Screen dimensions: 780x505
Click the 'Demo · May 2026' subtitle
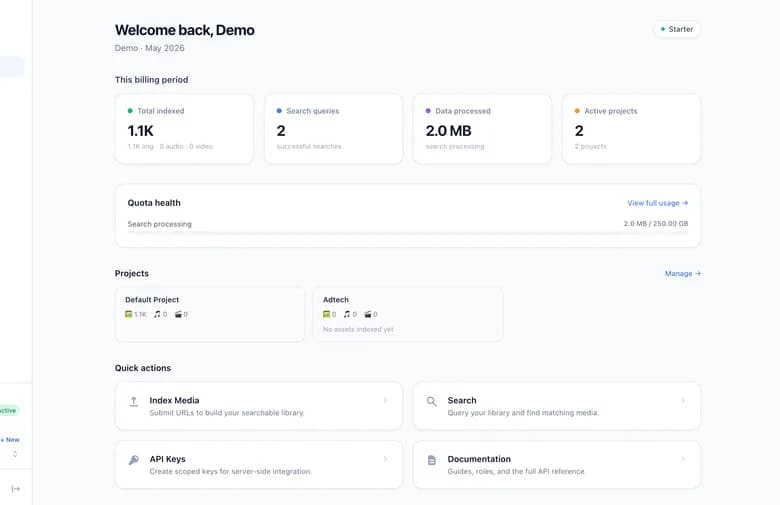(150, 48)
